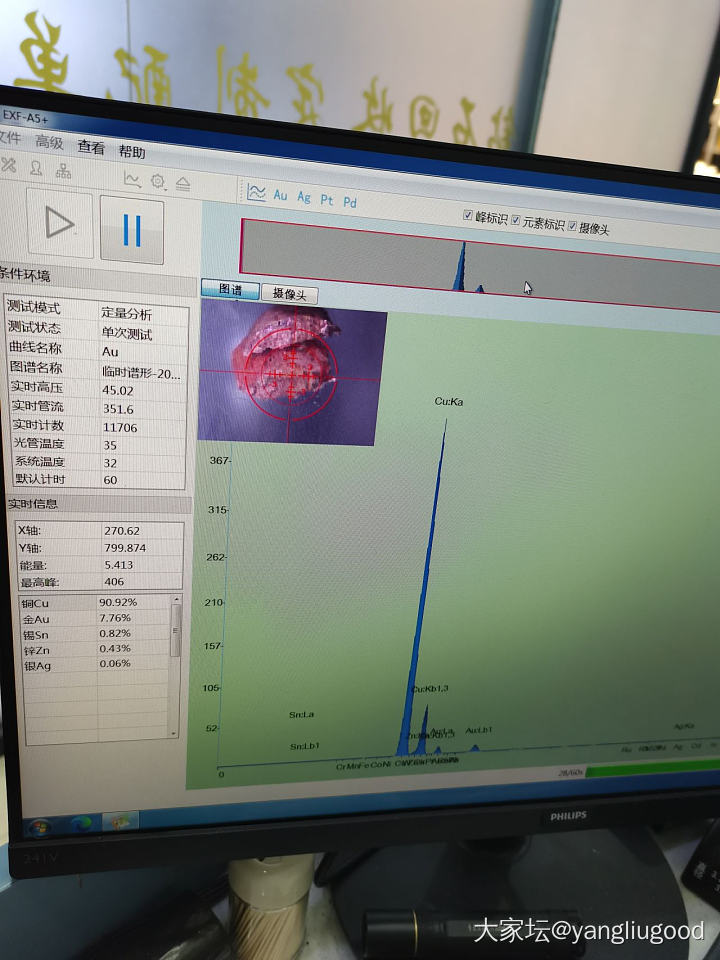
Task: Click the spectrum line icon left of Au
Action: pos(256,192)
